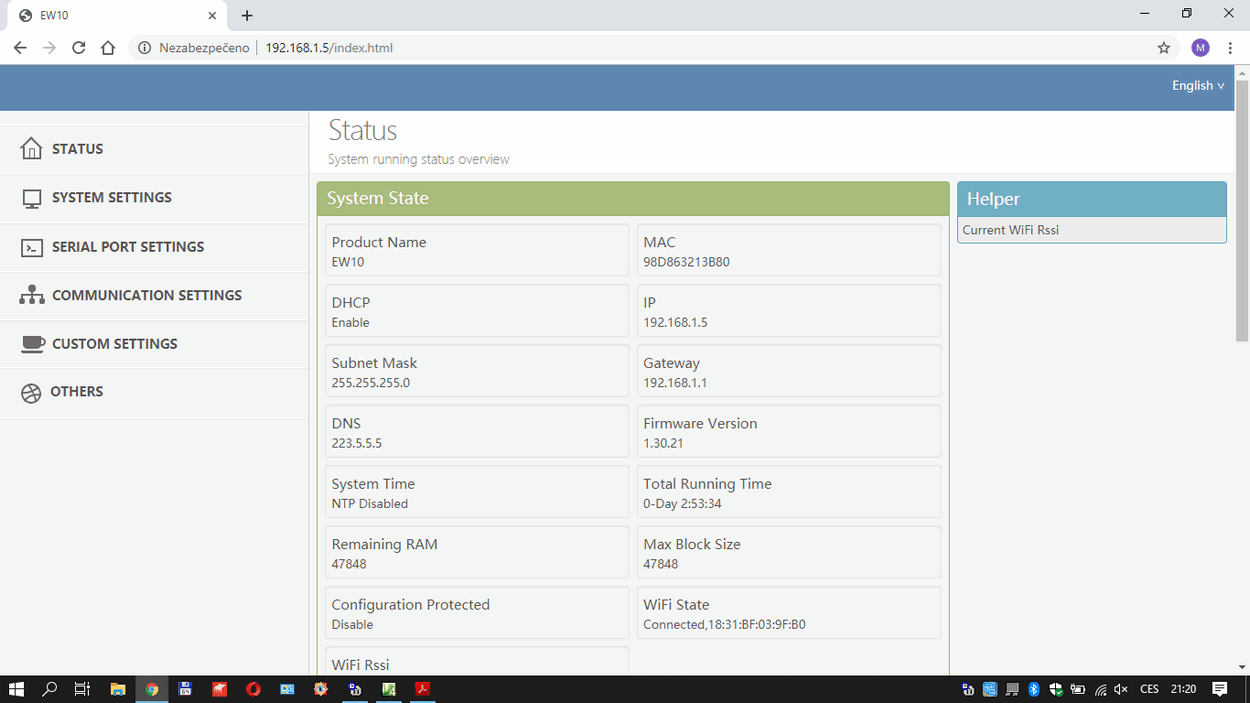This screenshot has width=1250, height=703.
Task: Close the EW10 browser tab
Action: coord(212,15)
